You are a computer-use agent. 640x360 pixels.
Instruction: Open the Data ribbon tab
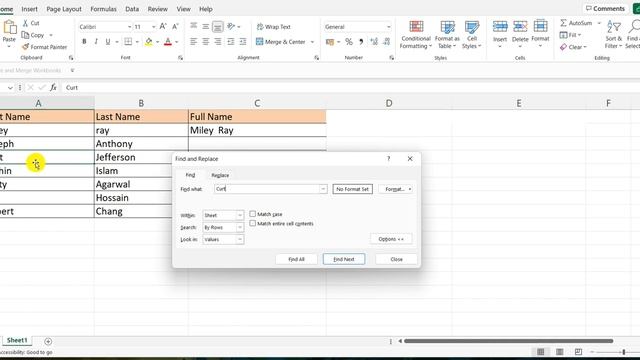(132, 9)
